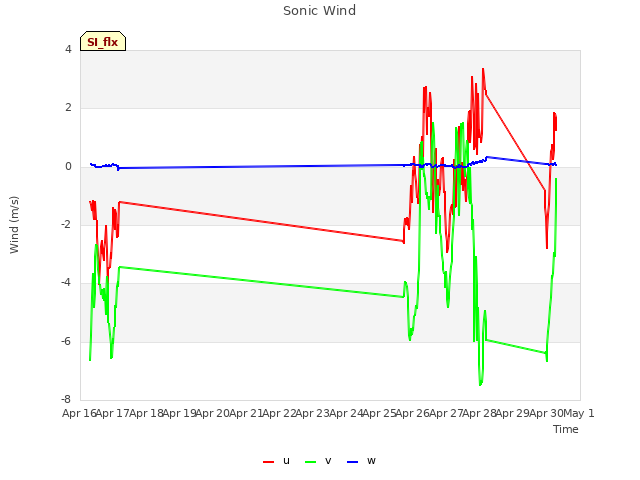The width and height of the screenshot is (640, 480).
Task: Click the y-axis value 2
Action: [x=68, y=108]
